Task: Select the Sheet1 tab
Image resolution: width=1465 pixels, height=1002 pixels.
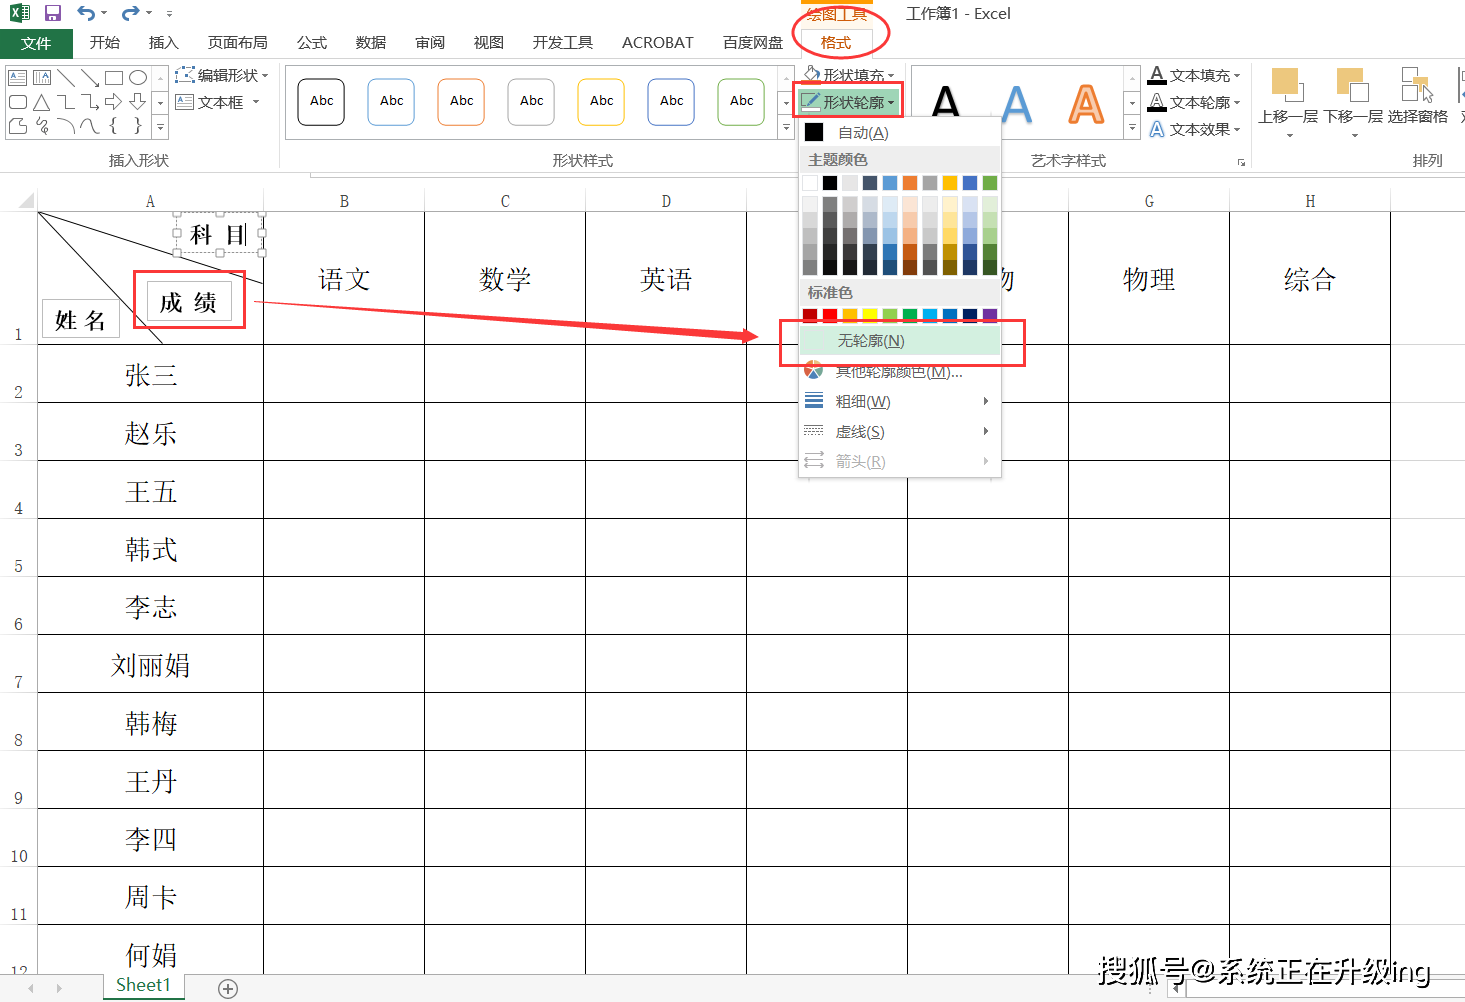Action: [x=143, y=986]
